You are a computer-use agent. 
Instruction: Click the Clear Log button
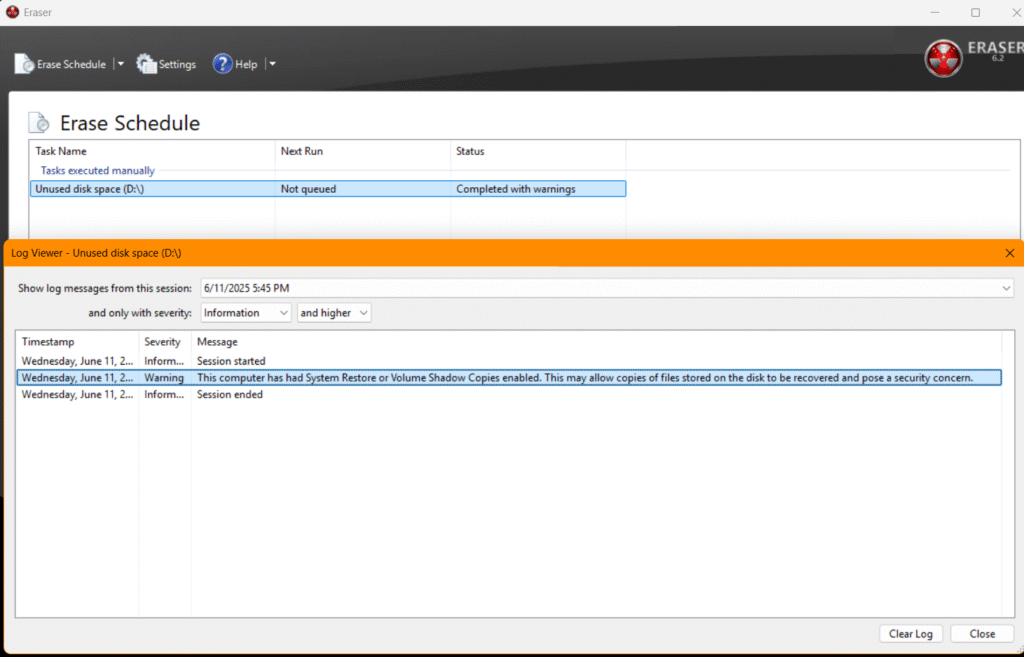tap(910, 633)
